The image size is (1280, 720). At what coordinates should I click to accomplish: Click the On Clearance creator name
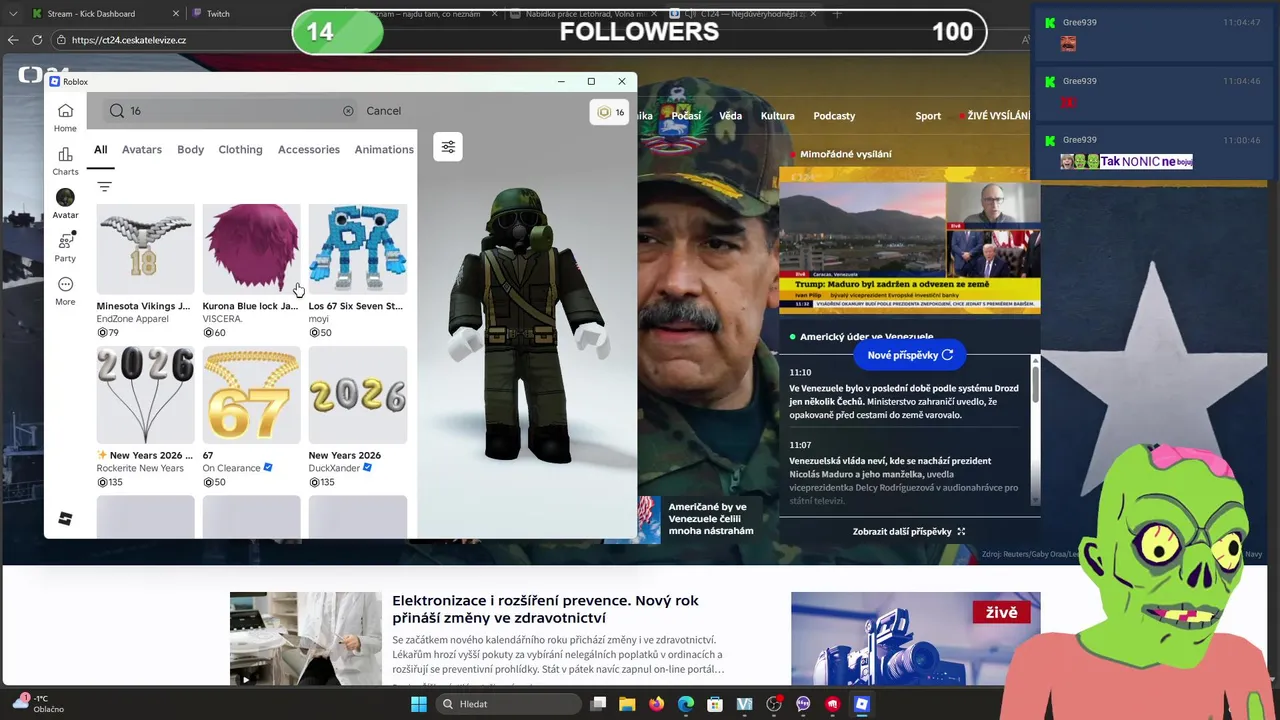(x=231, y=468)
